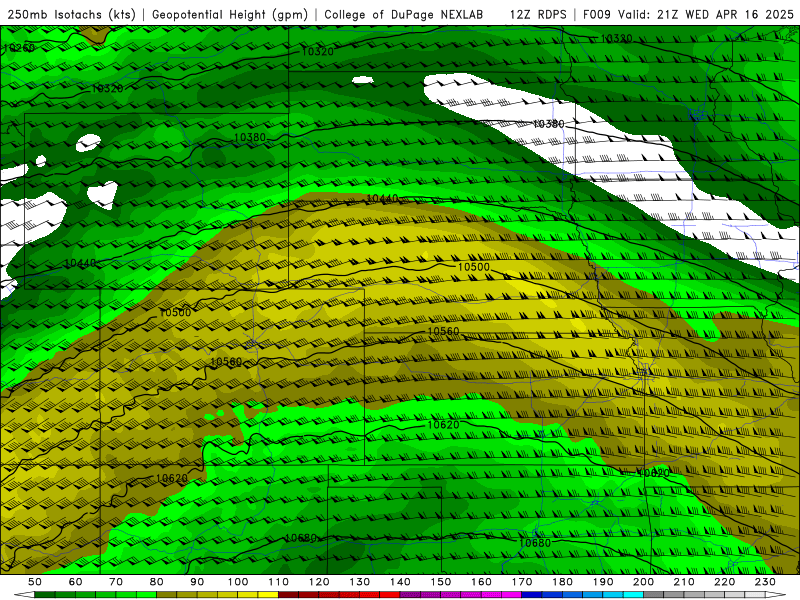Click the '210' label on the color scale

[x=684, y=582]
